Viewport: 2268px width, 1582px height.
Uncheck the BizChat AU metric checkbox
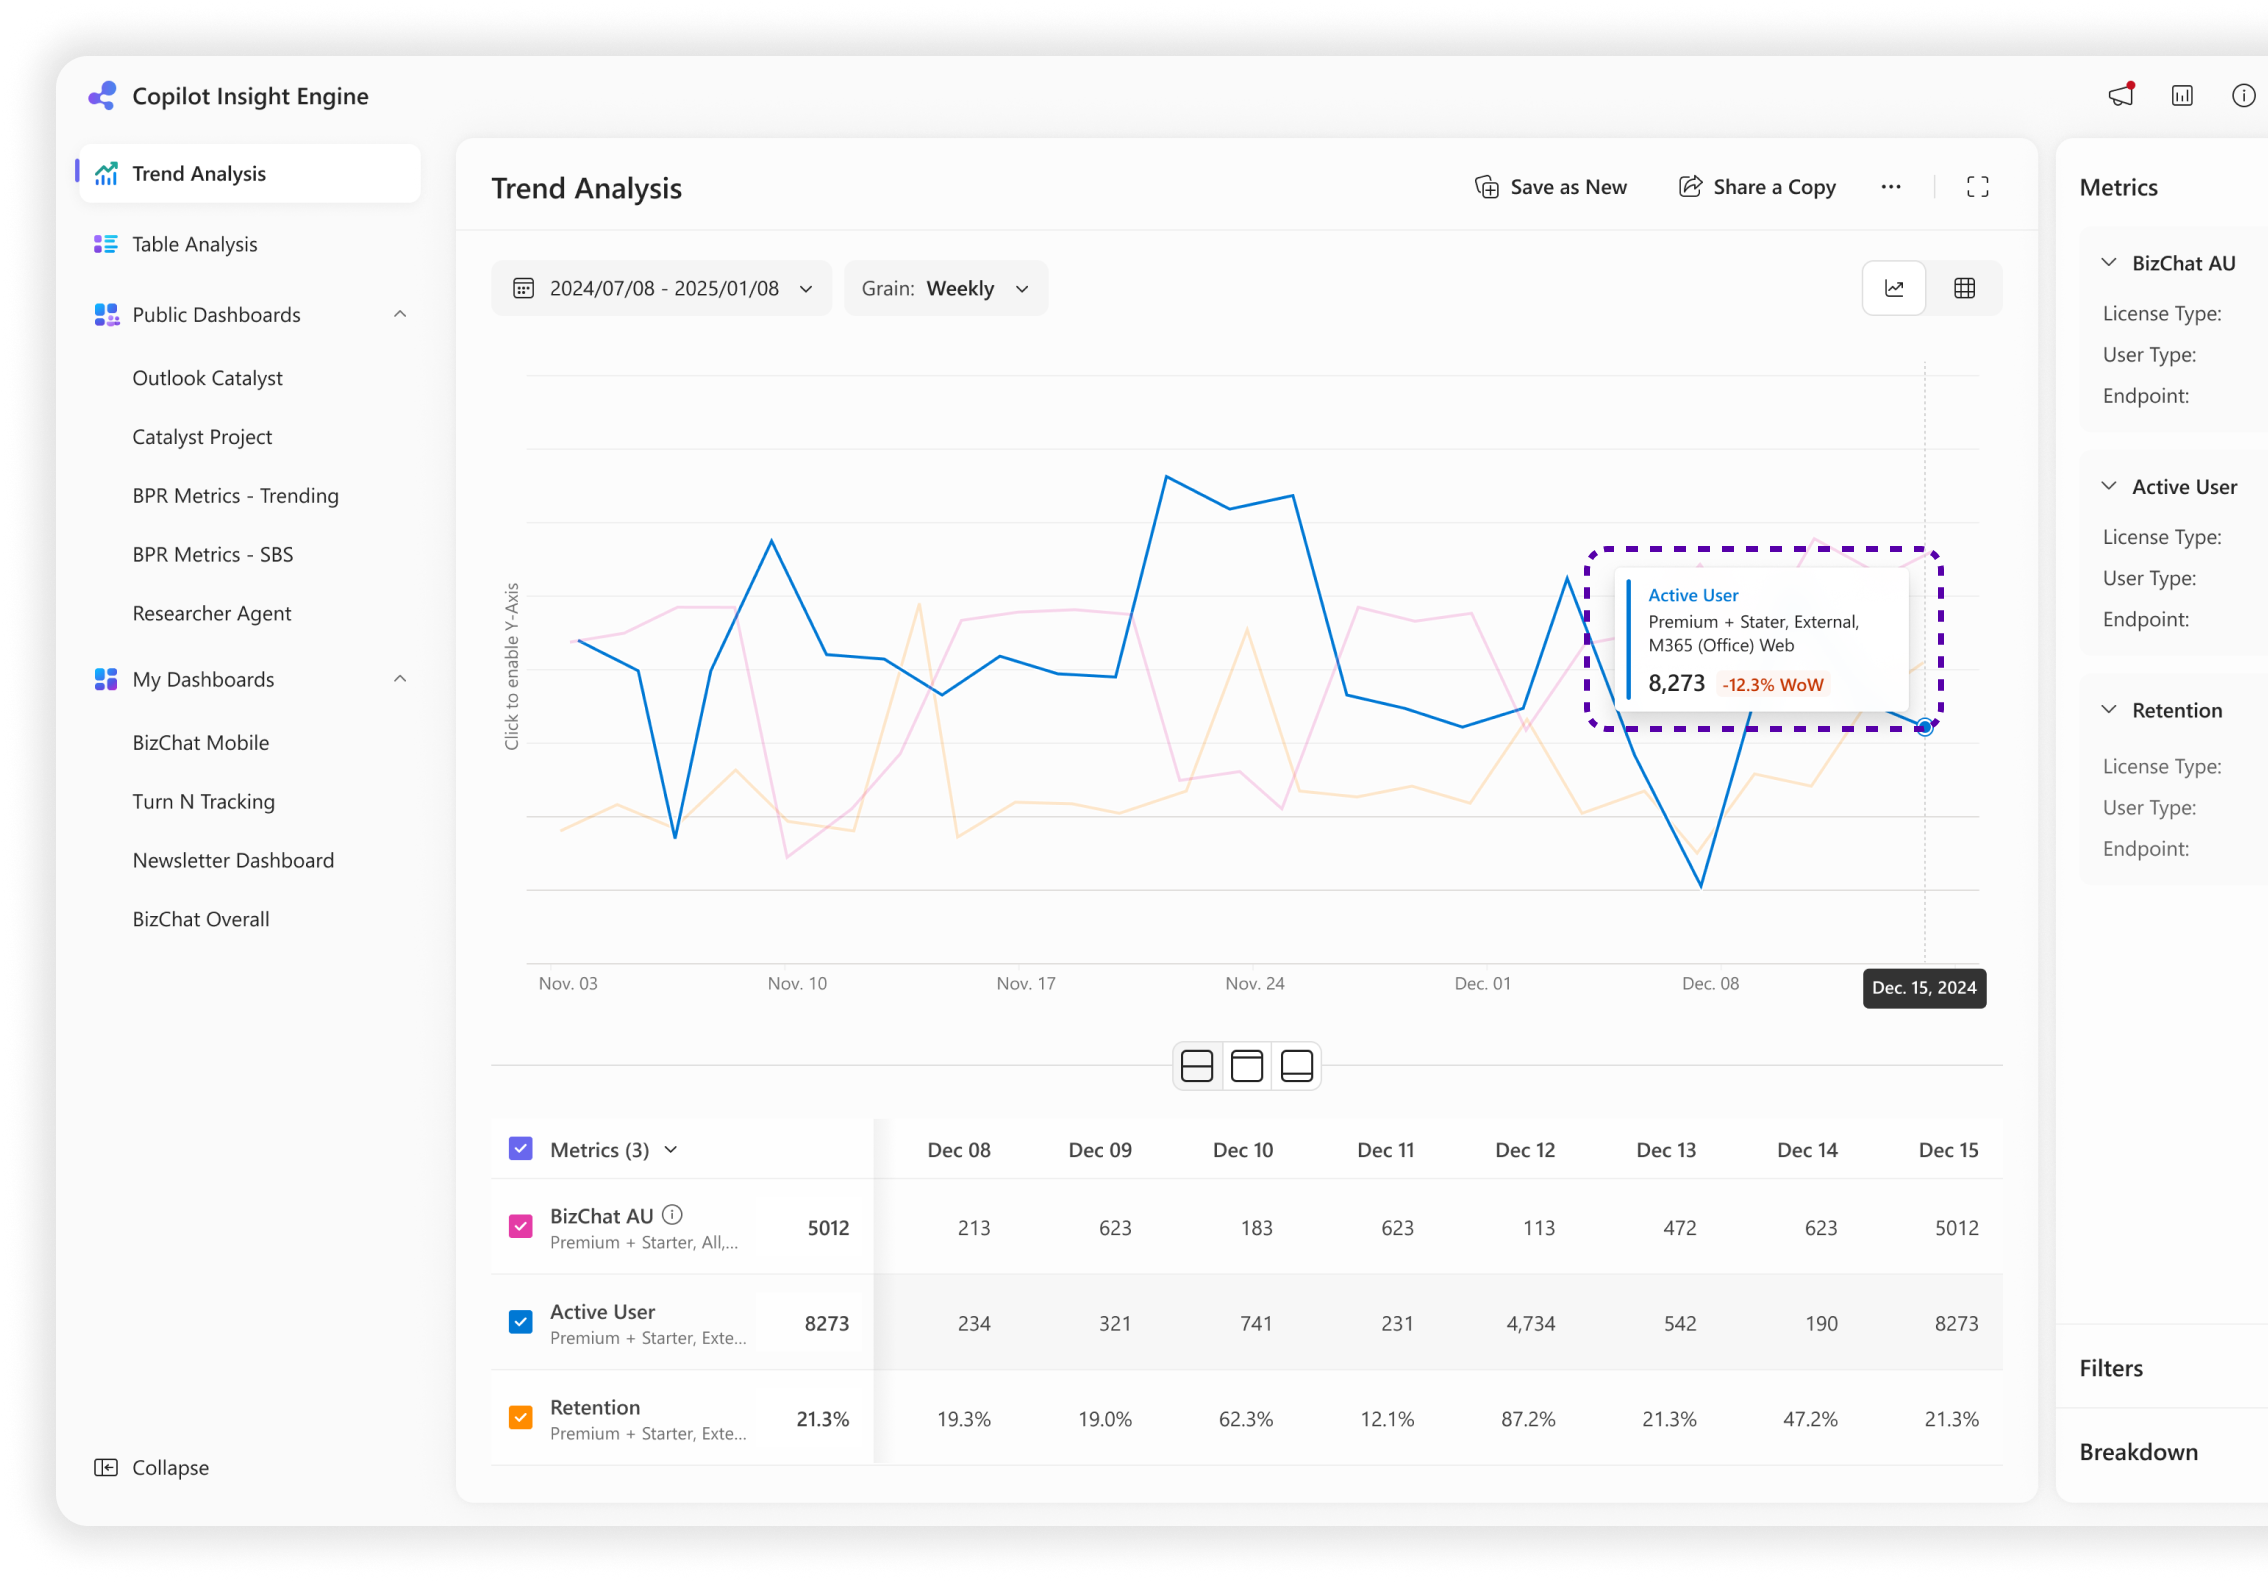[521, 1227]
